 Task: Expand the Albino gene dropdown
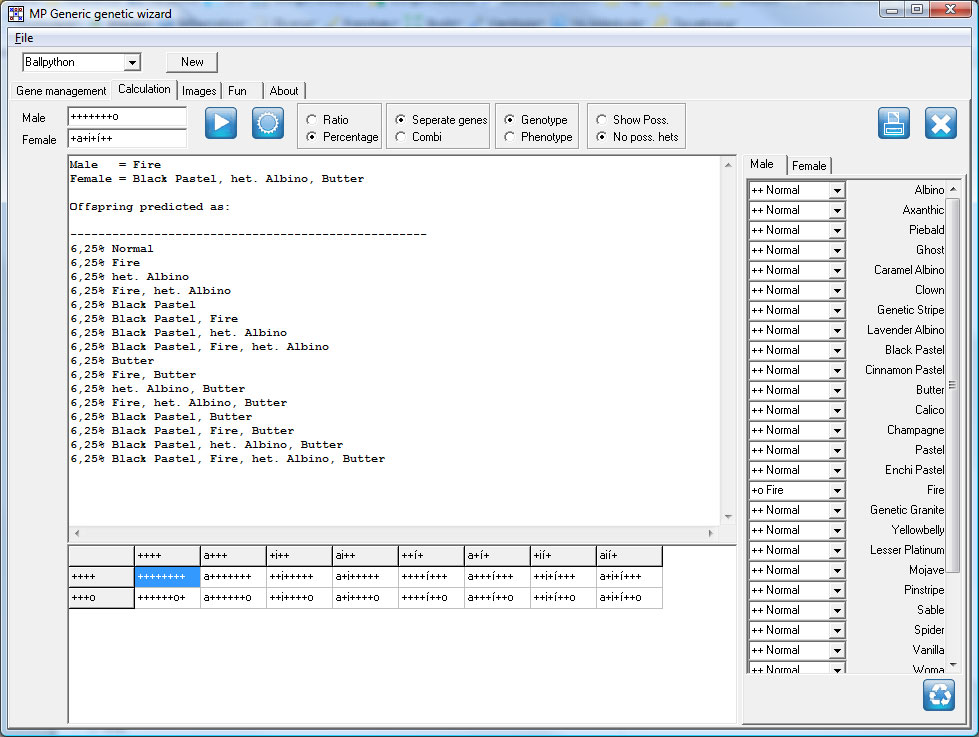(x=836, y=190)
